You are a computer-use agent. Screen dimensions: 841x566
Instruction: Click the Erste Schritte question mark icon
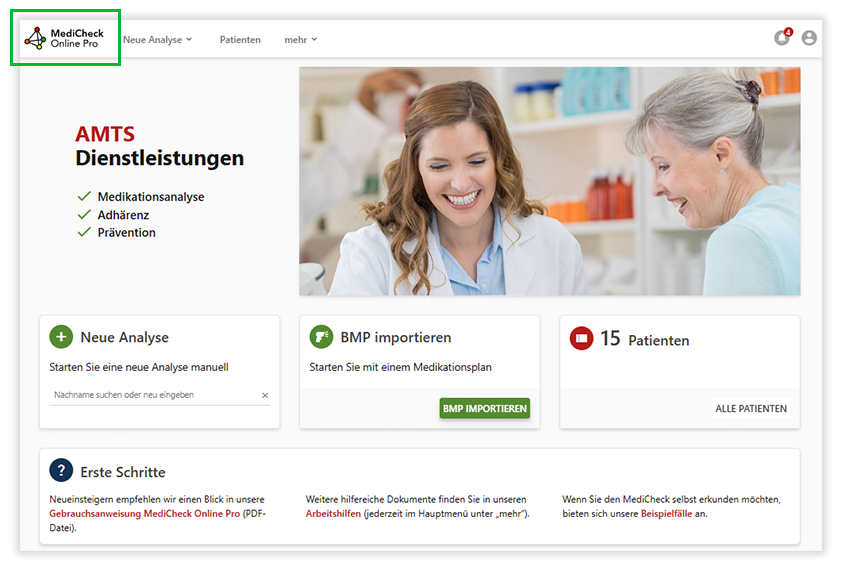(61, 471)
